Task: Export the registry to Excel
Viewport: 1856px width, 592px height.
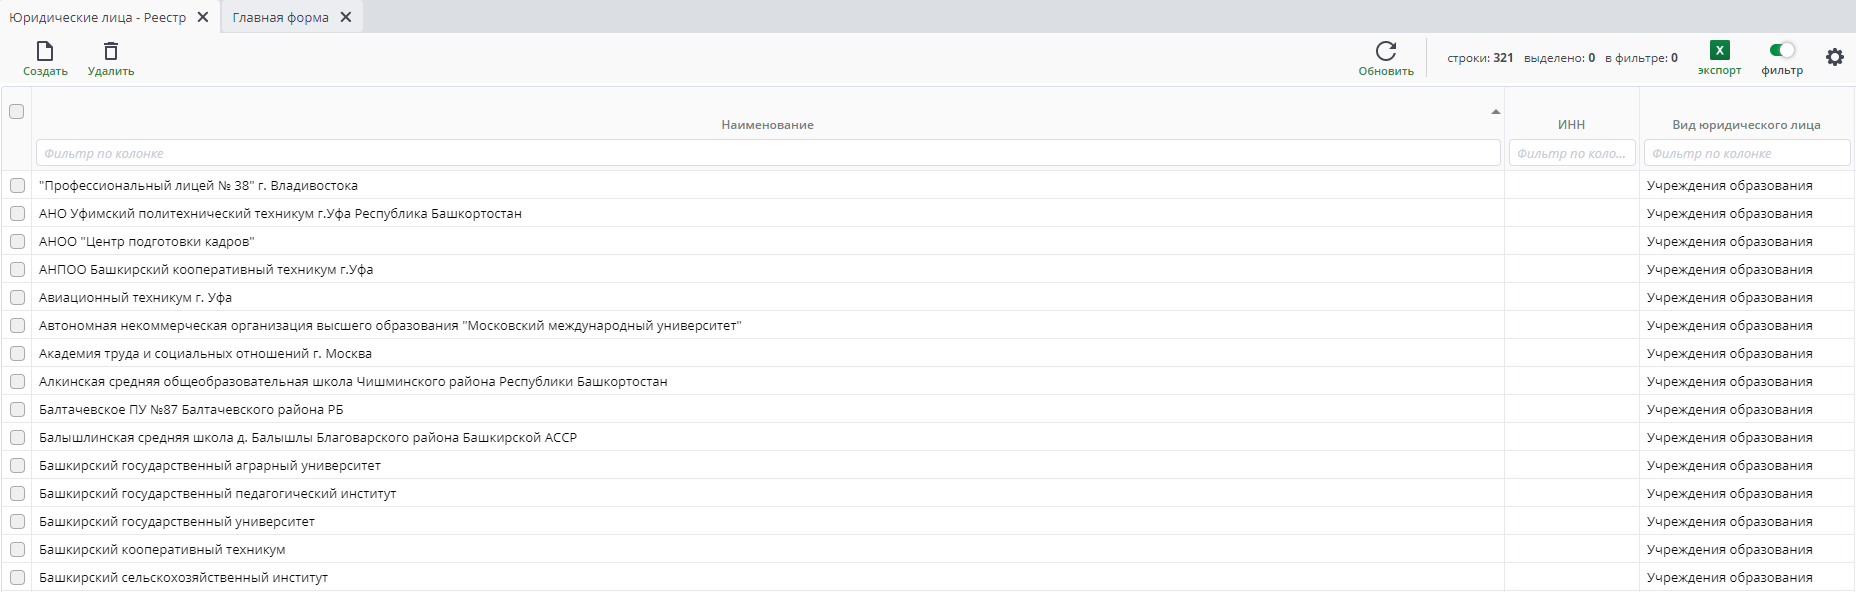Action: click(1719, 51)
